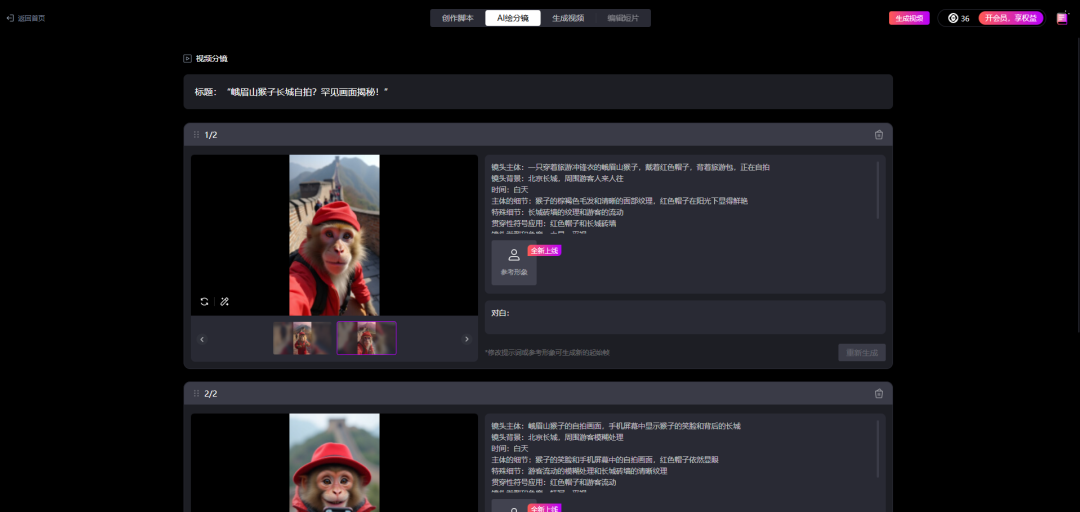The height and width of the screenshot is (512, 1080).
Task: Click the 视频分镜 play icon
Action: coord(187,59)
